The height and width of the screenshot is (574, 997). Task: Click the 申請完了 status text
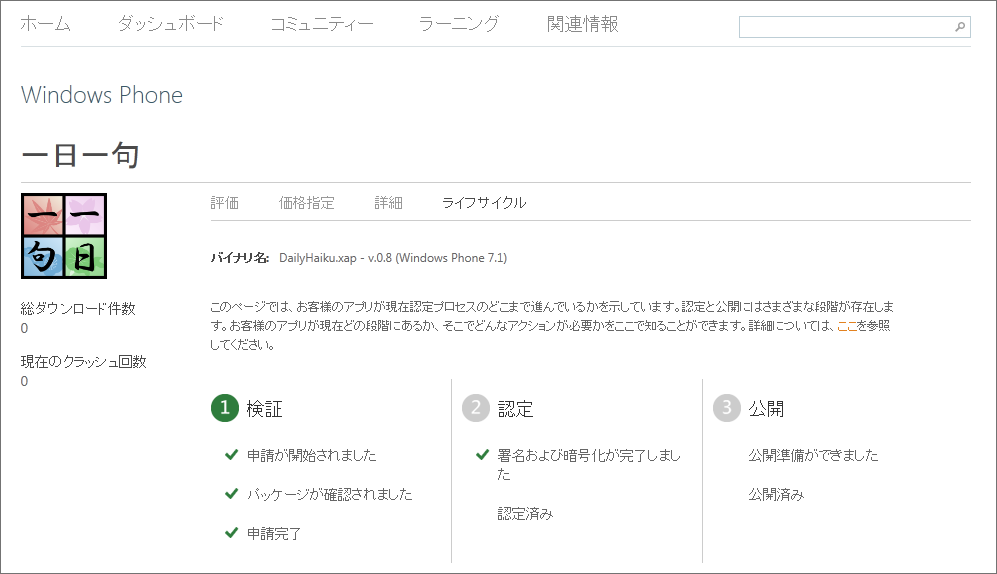coord(274,533)
